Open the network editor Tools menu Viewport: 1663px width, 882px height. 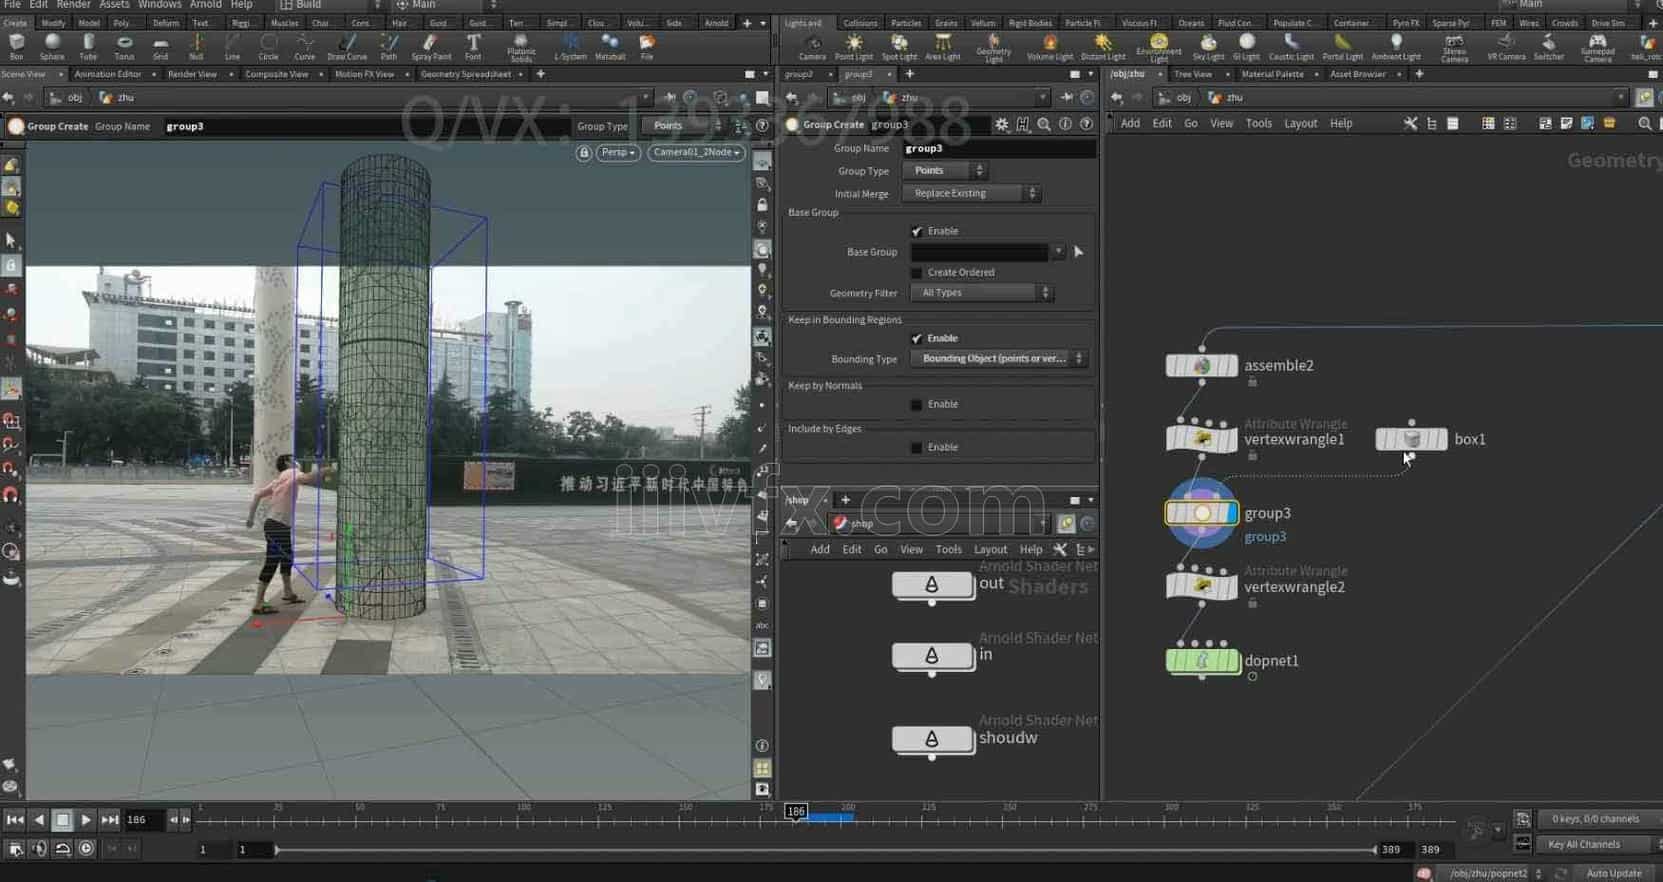[x=1258, y=124]
